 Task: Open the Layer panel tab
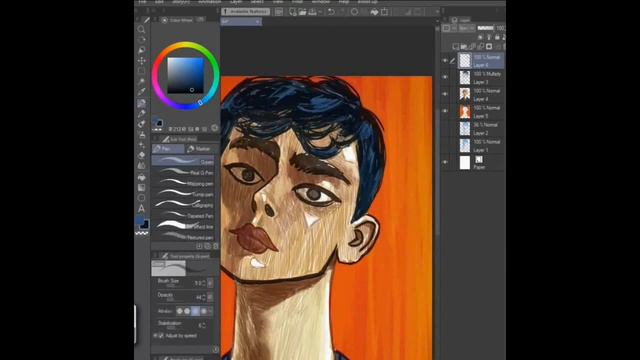tap(460, 20)
